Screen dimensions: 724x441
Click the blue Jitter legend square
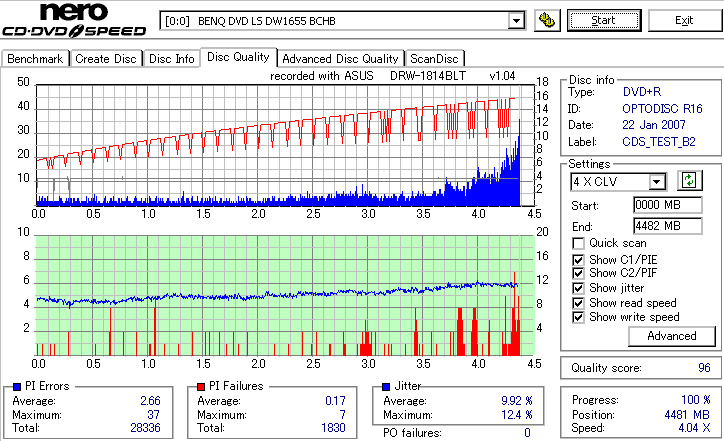(x=386, y=387)
